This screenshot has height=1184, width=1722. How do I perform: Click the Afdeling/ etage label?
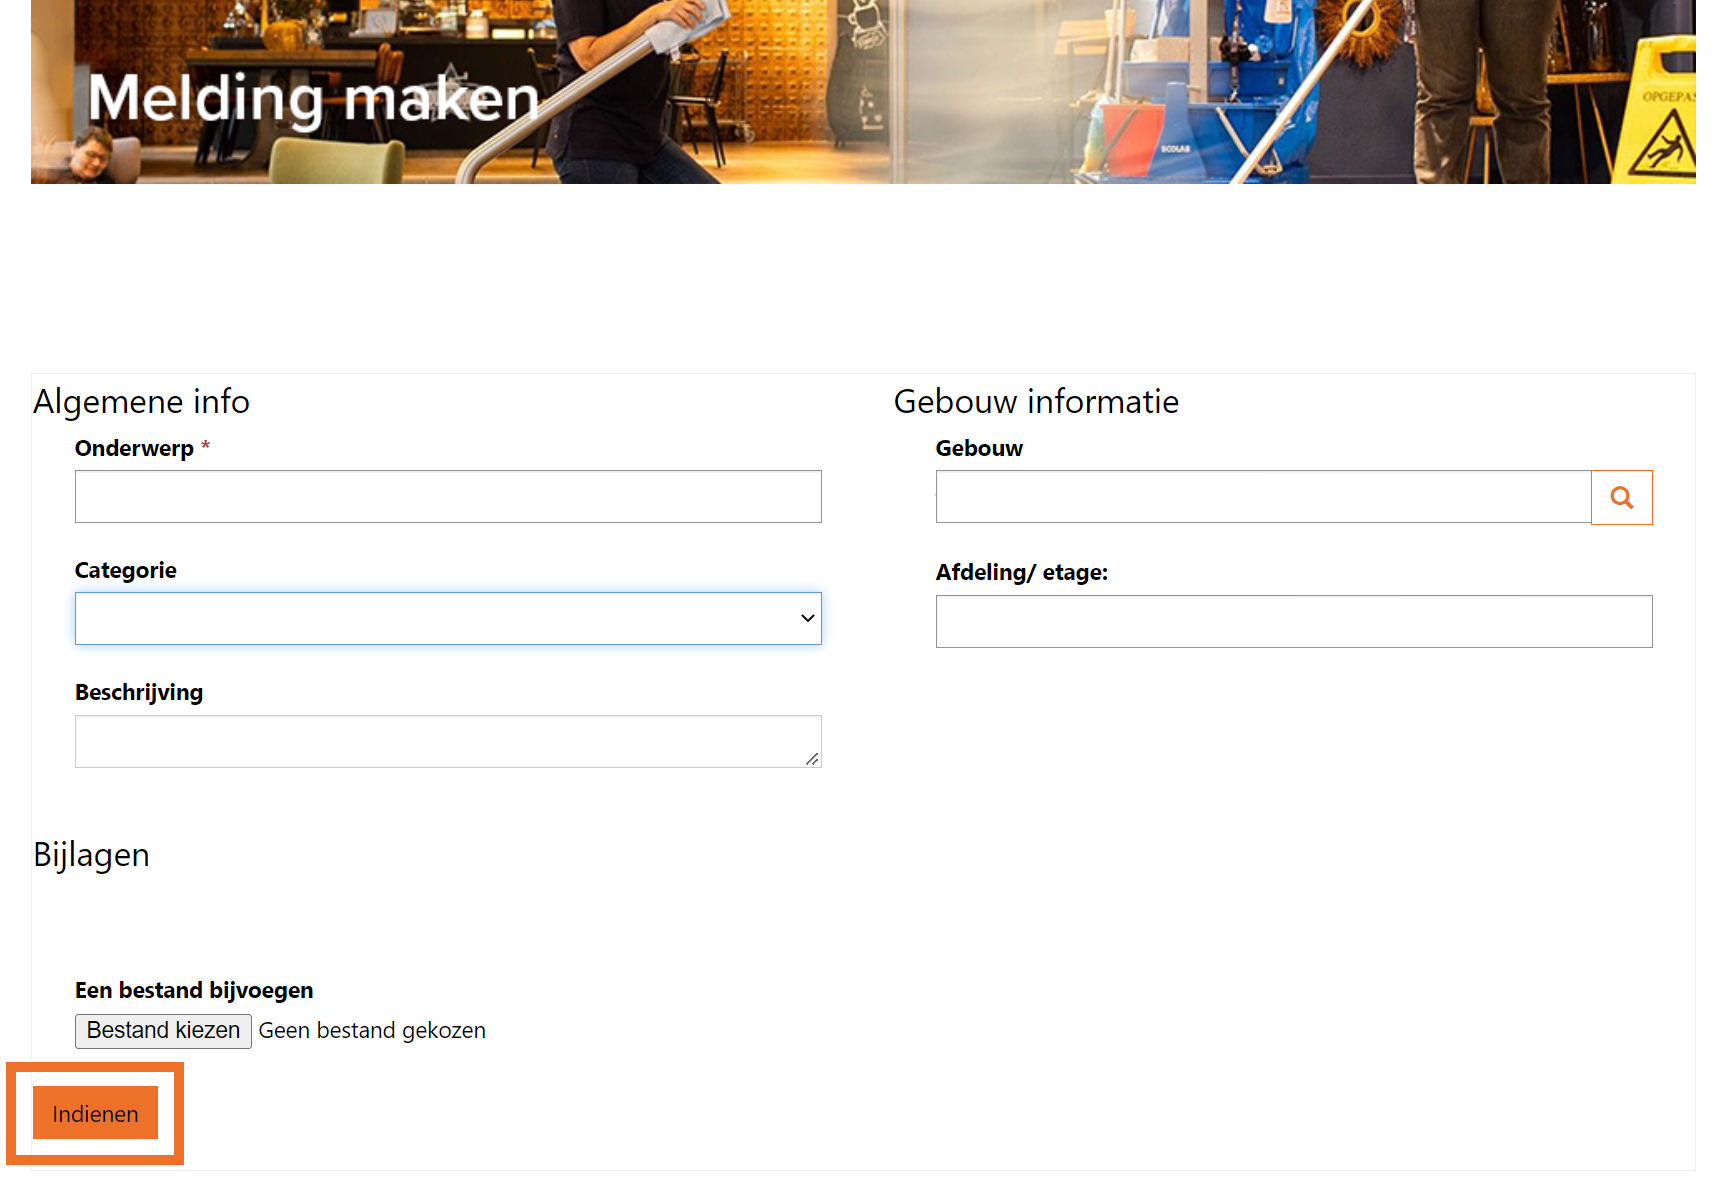click(1021, 572)
